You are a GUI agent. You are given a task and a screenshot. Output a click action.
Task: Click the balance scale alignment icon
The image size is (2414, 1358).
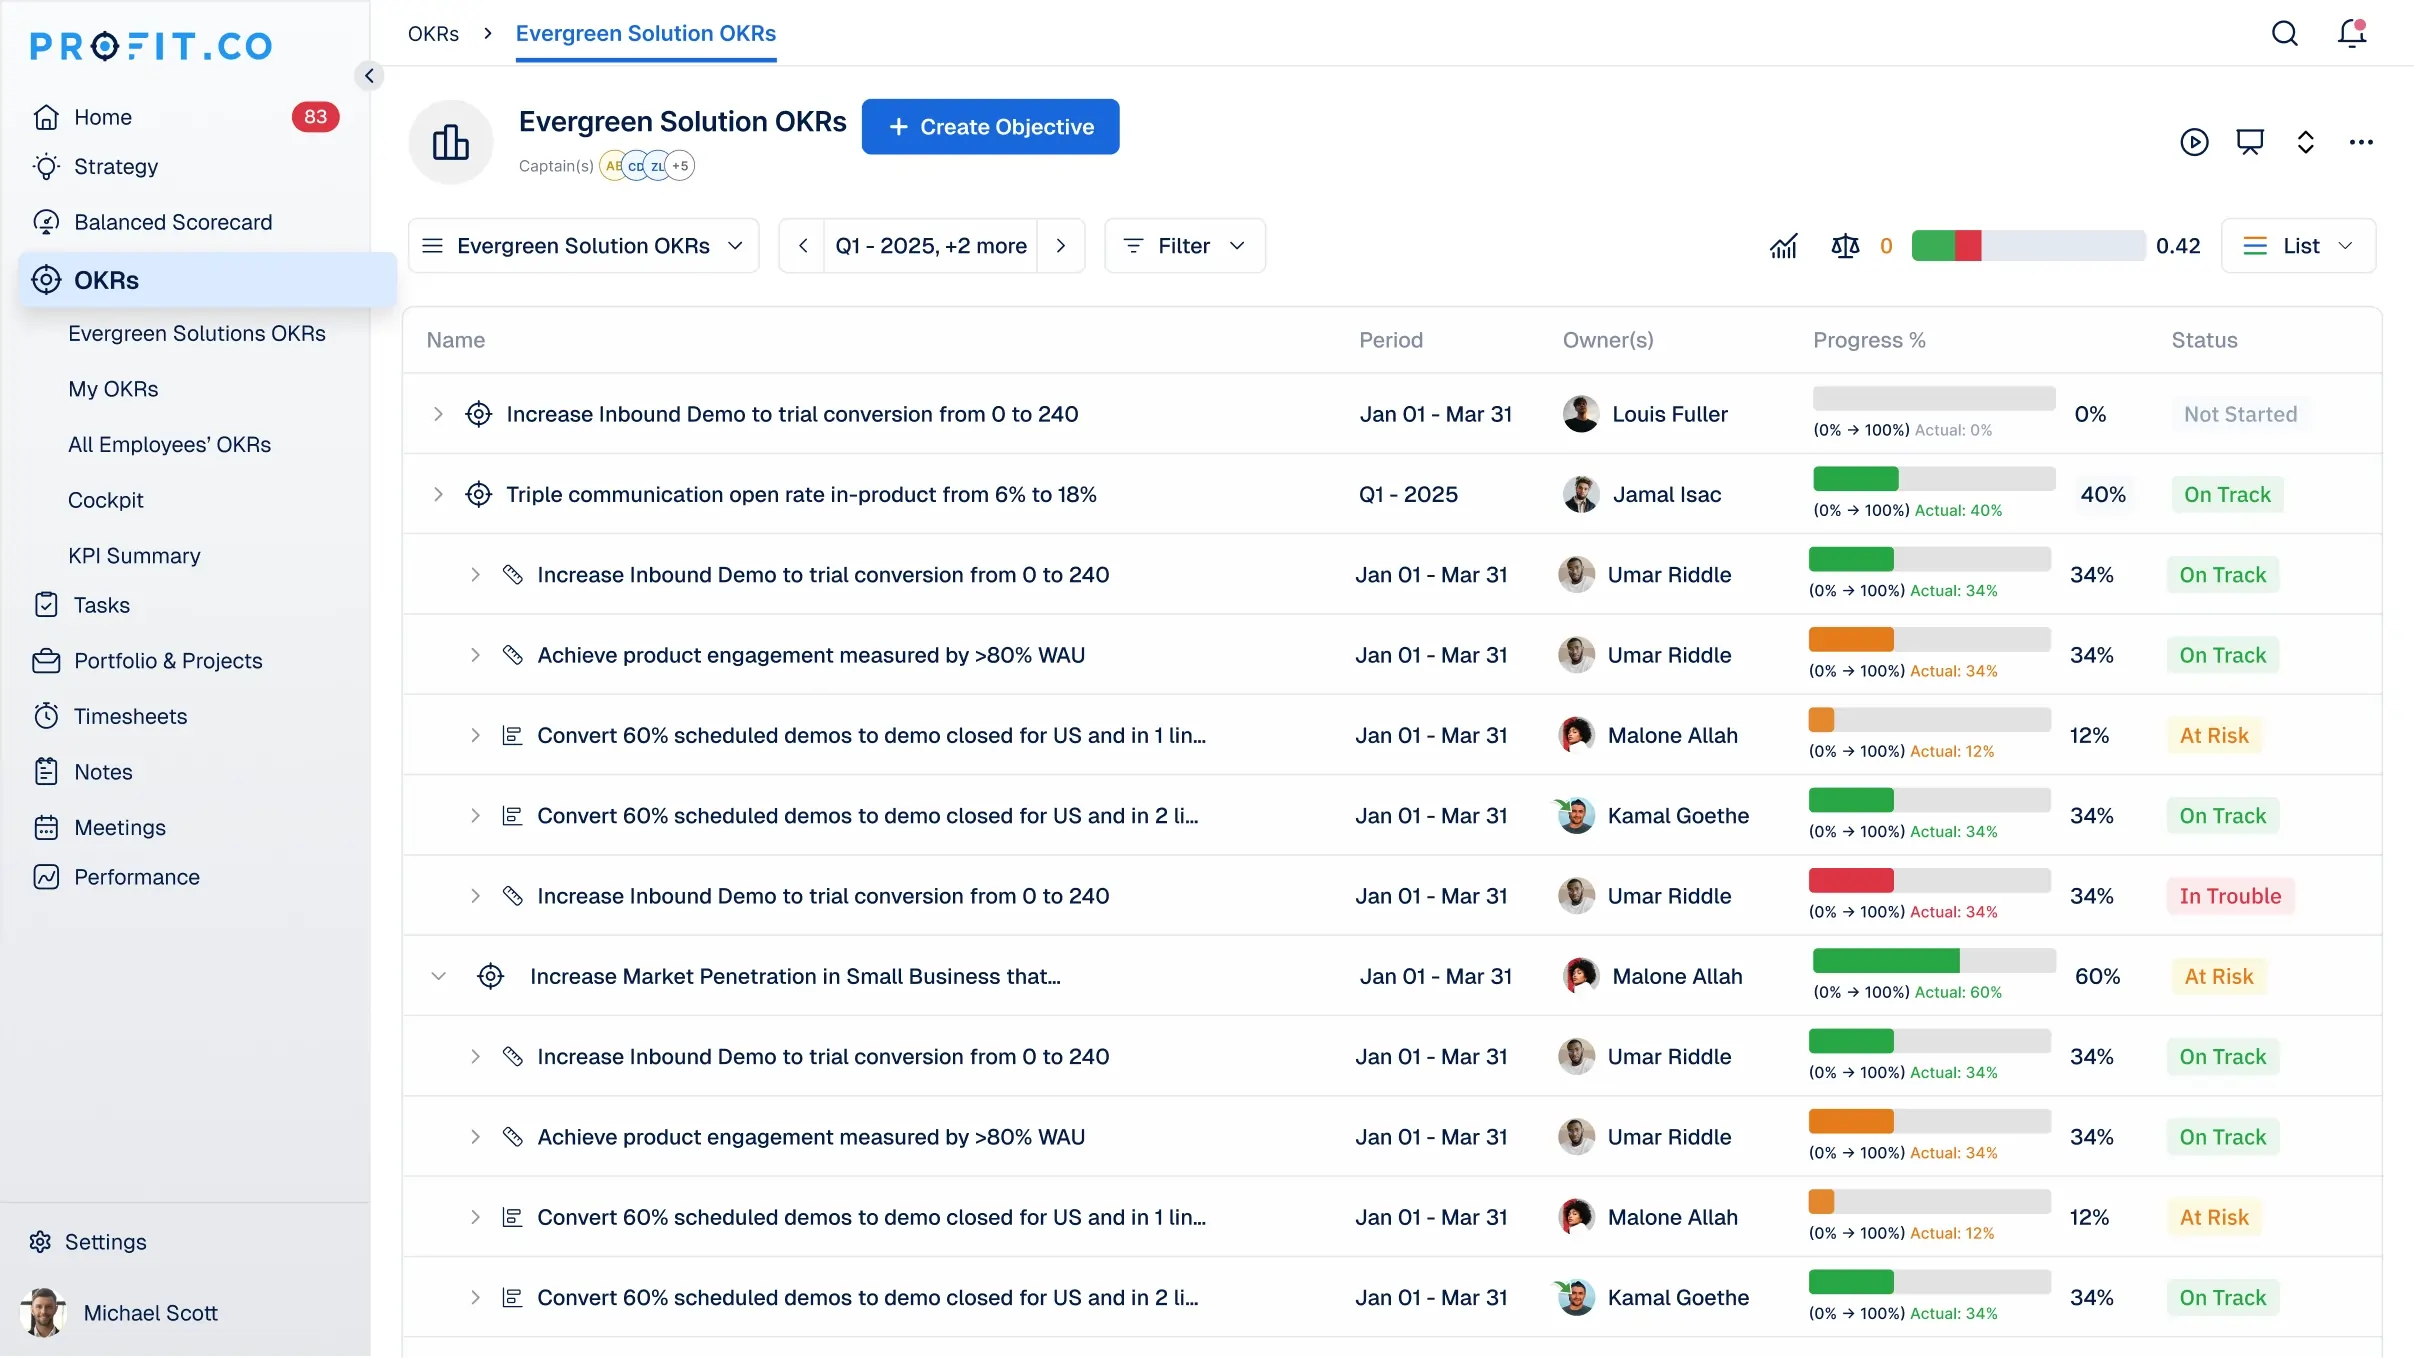pyautogui.click(x=1845, y=246)
